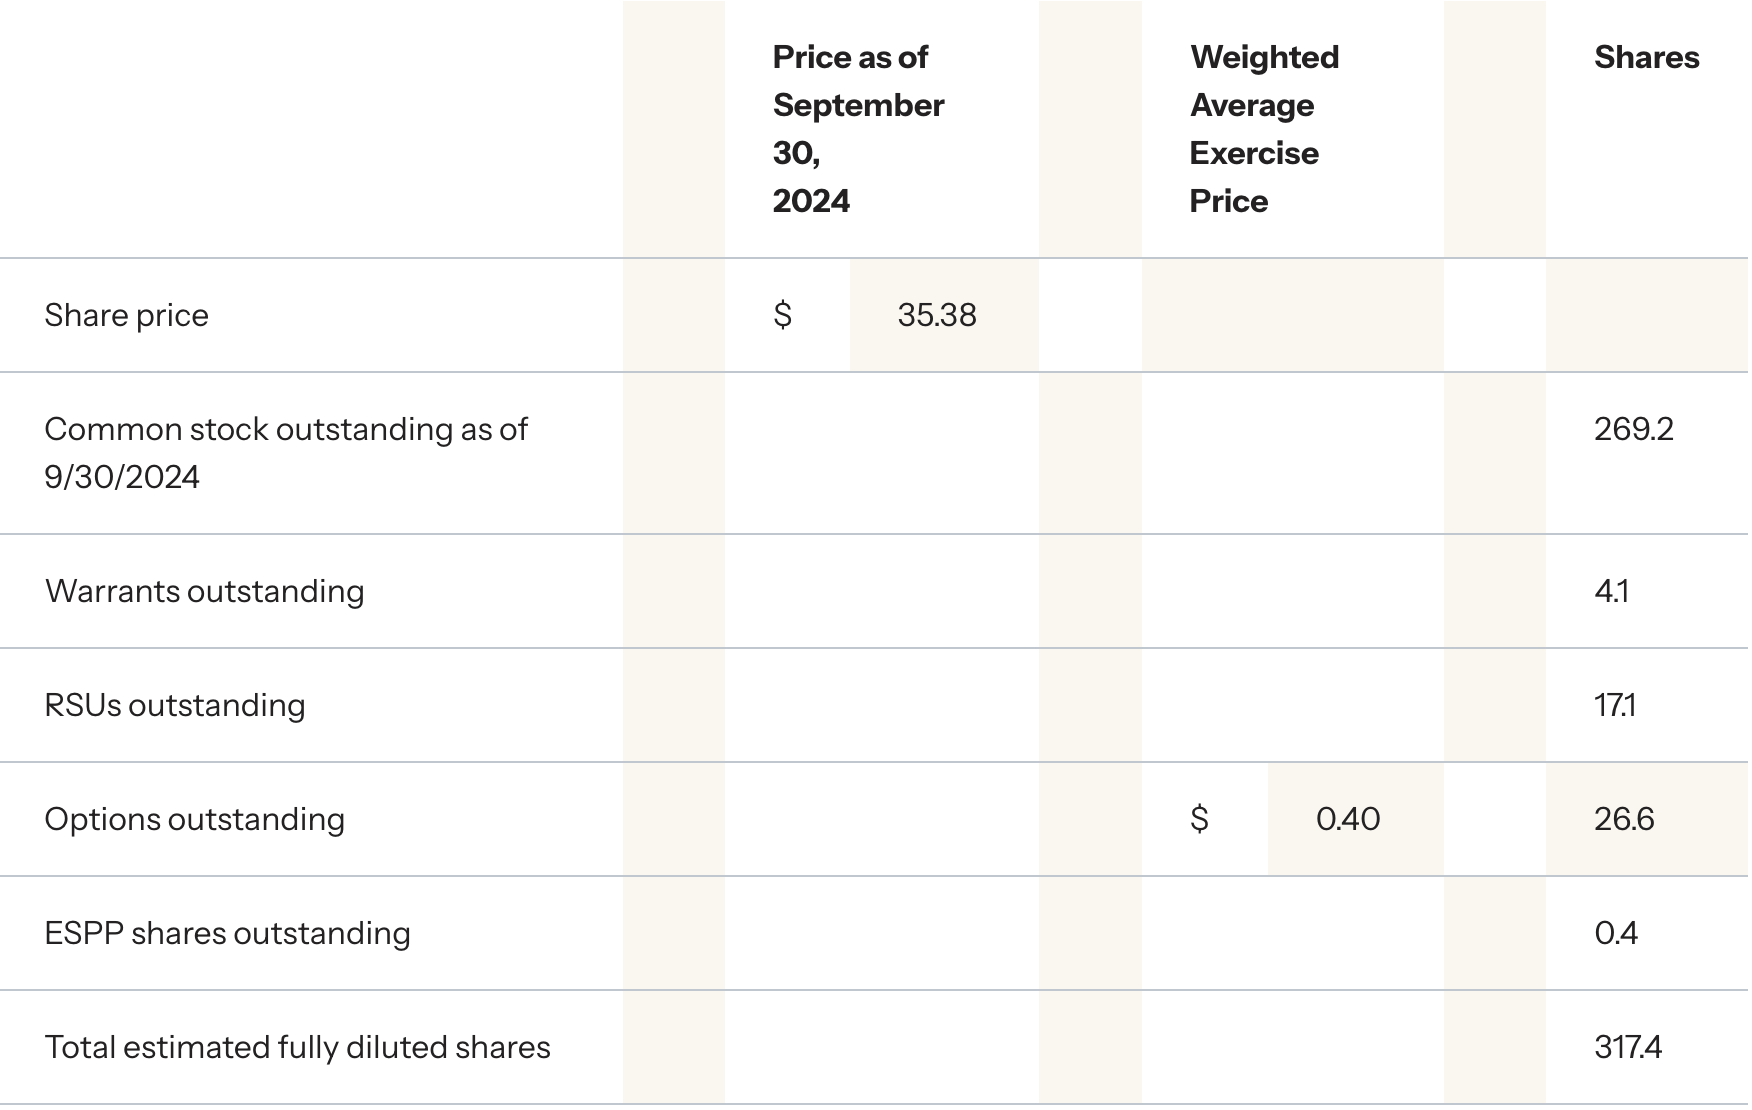Click the "Shares" column header
1752x1110 pixels.
tap(1646, 57)
